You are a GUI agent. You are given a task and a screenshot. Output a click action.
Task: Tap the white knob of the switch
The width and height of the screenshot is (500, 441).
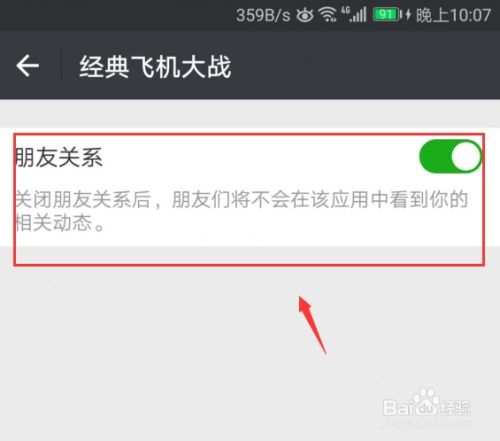click(x=466, y=156)
